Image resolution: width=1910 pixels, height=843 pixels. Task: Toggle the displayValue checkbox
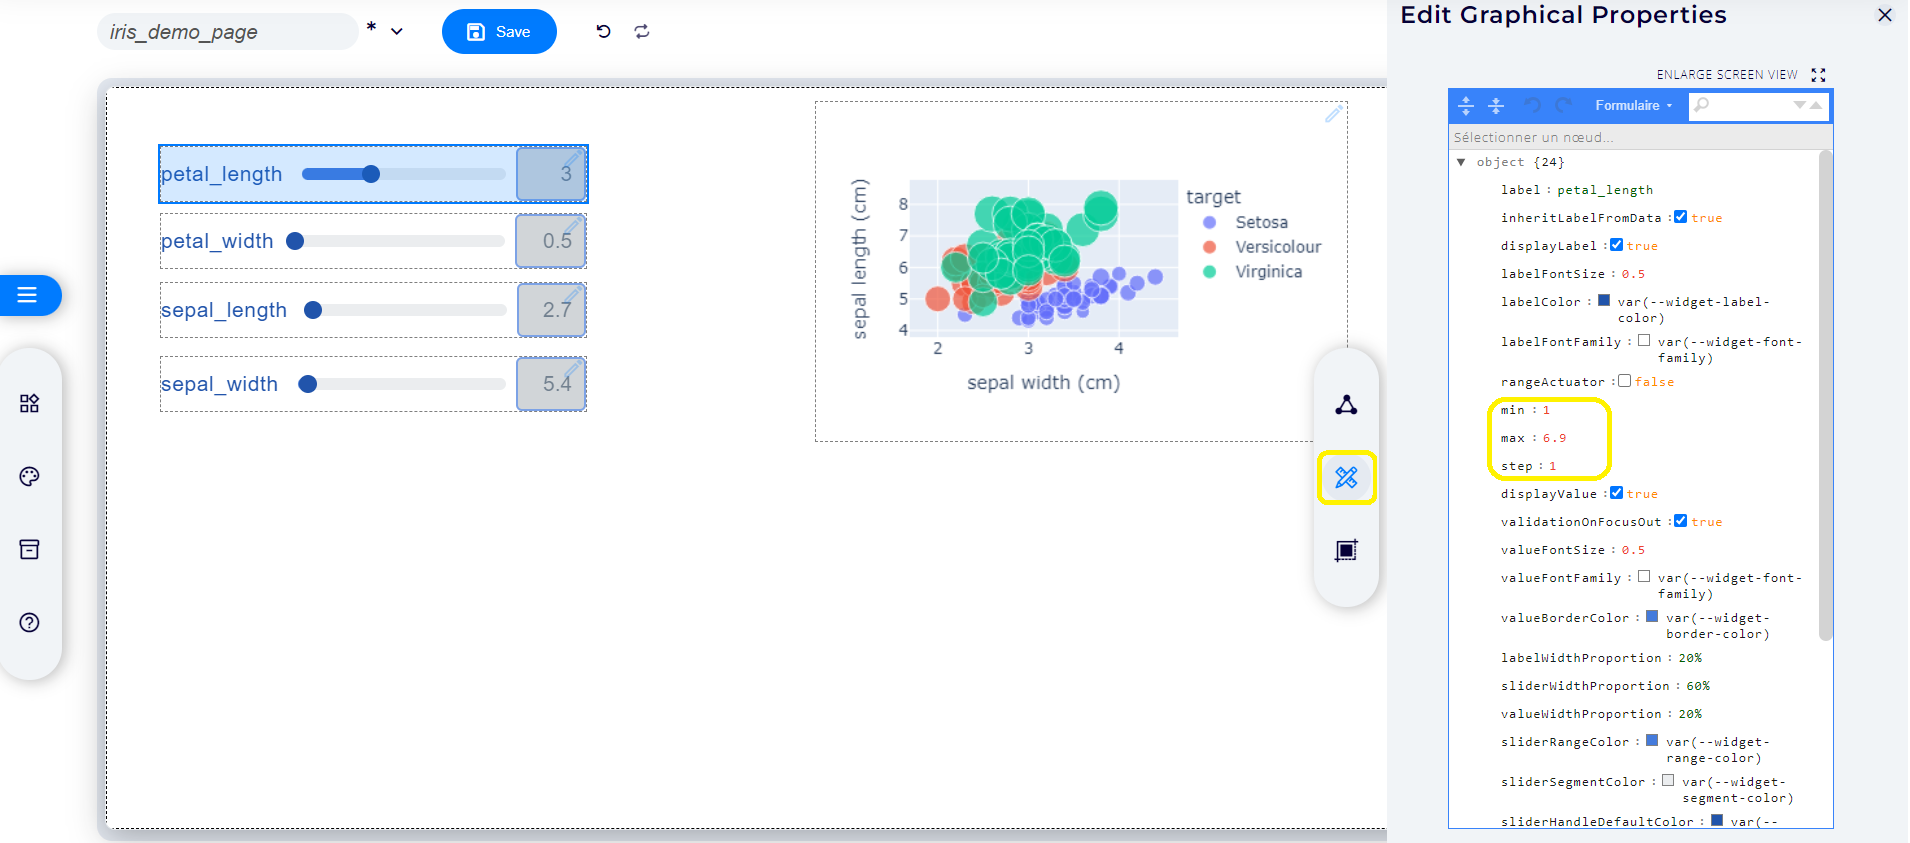1616,493
